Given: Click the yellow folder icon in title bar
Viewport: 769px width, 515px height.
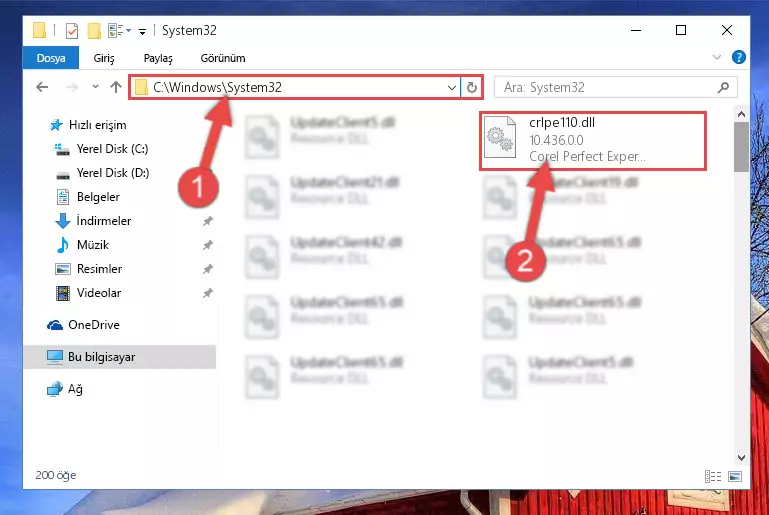Looking at the screenshot, I should [39, 30].
